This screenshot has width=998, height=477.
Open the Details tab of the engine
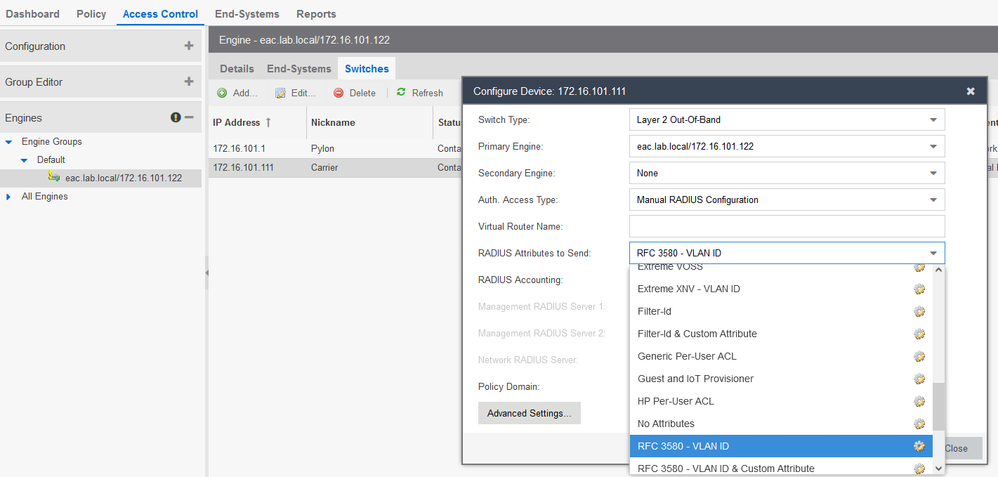click(237, 69)
